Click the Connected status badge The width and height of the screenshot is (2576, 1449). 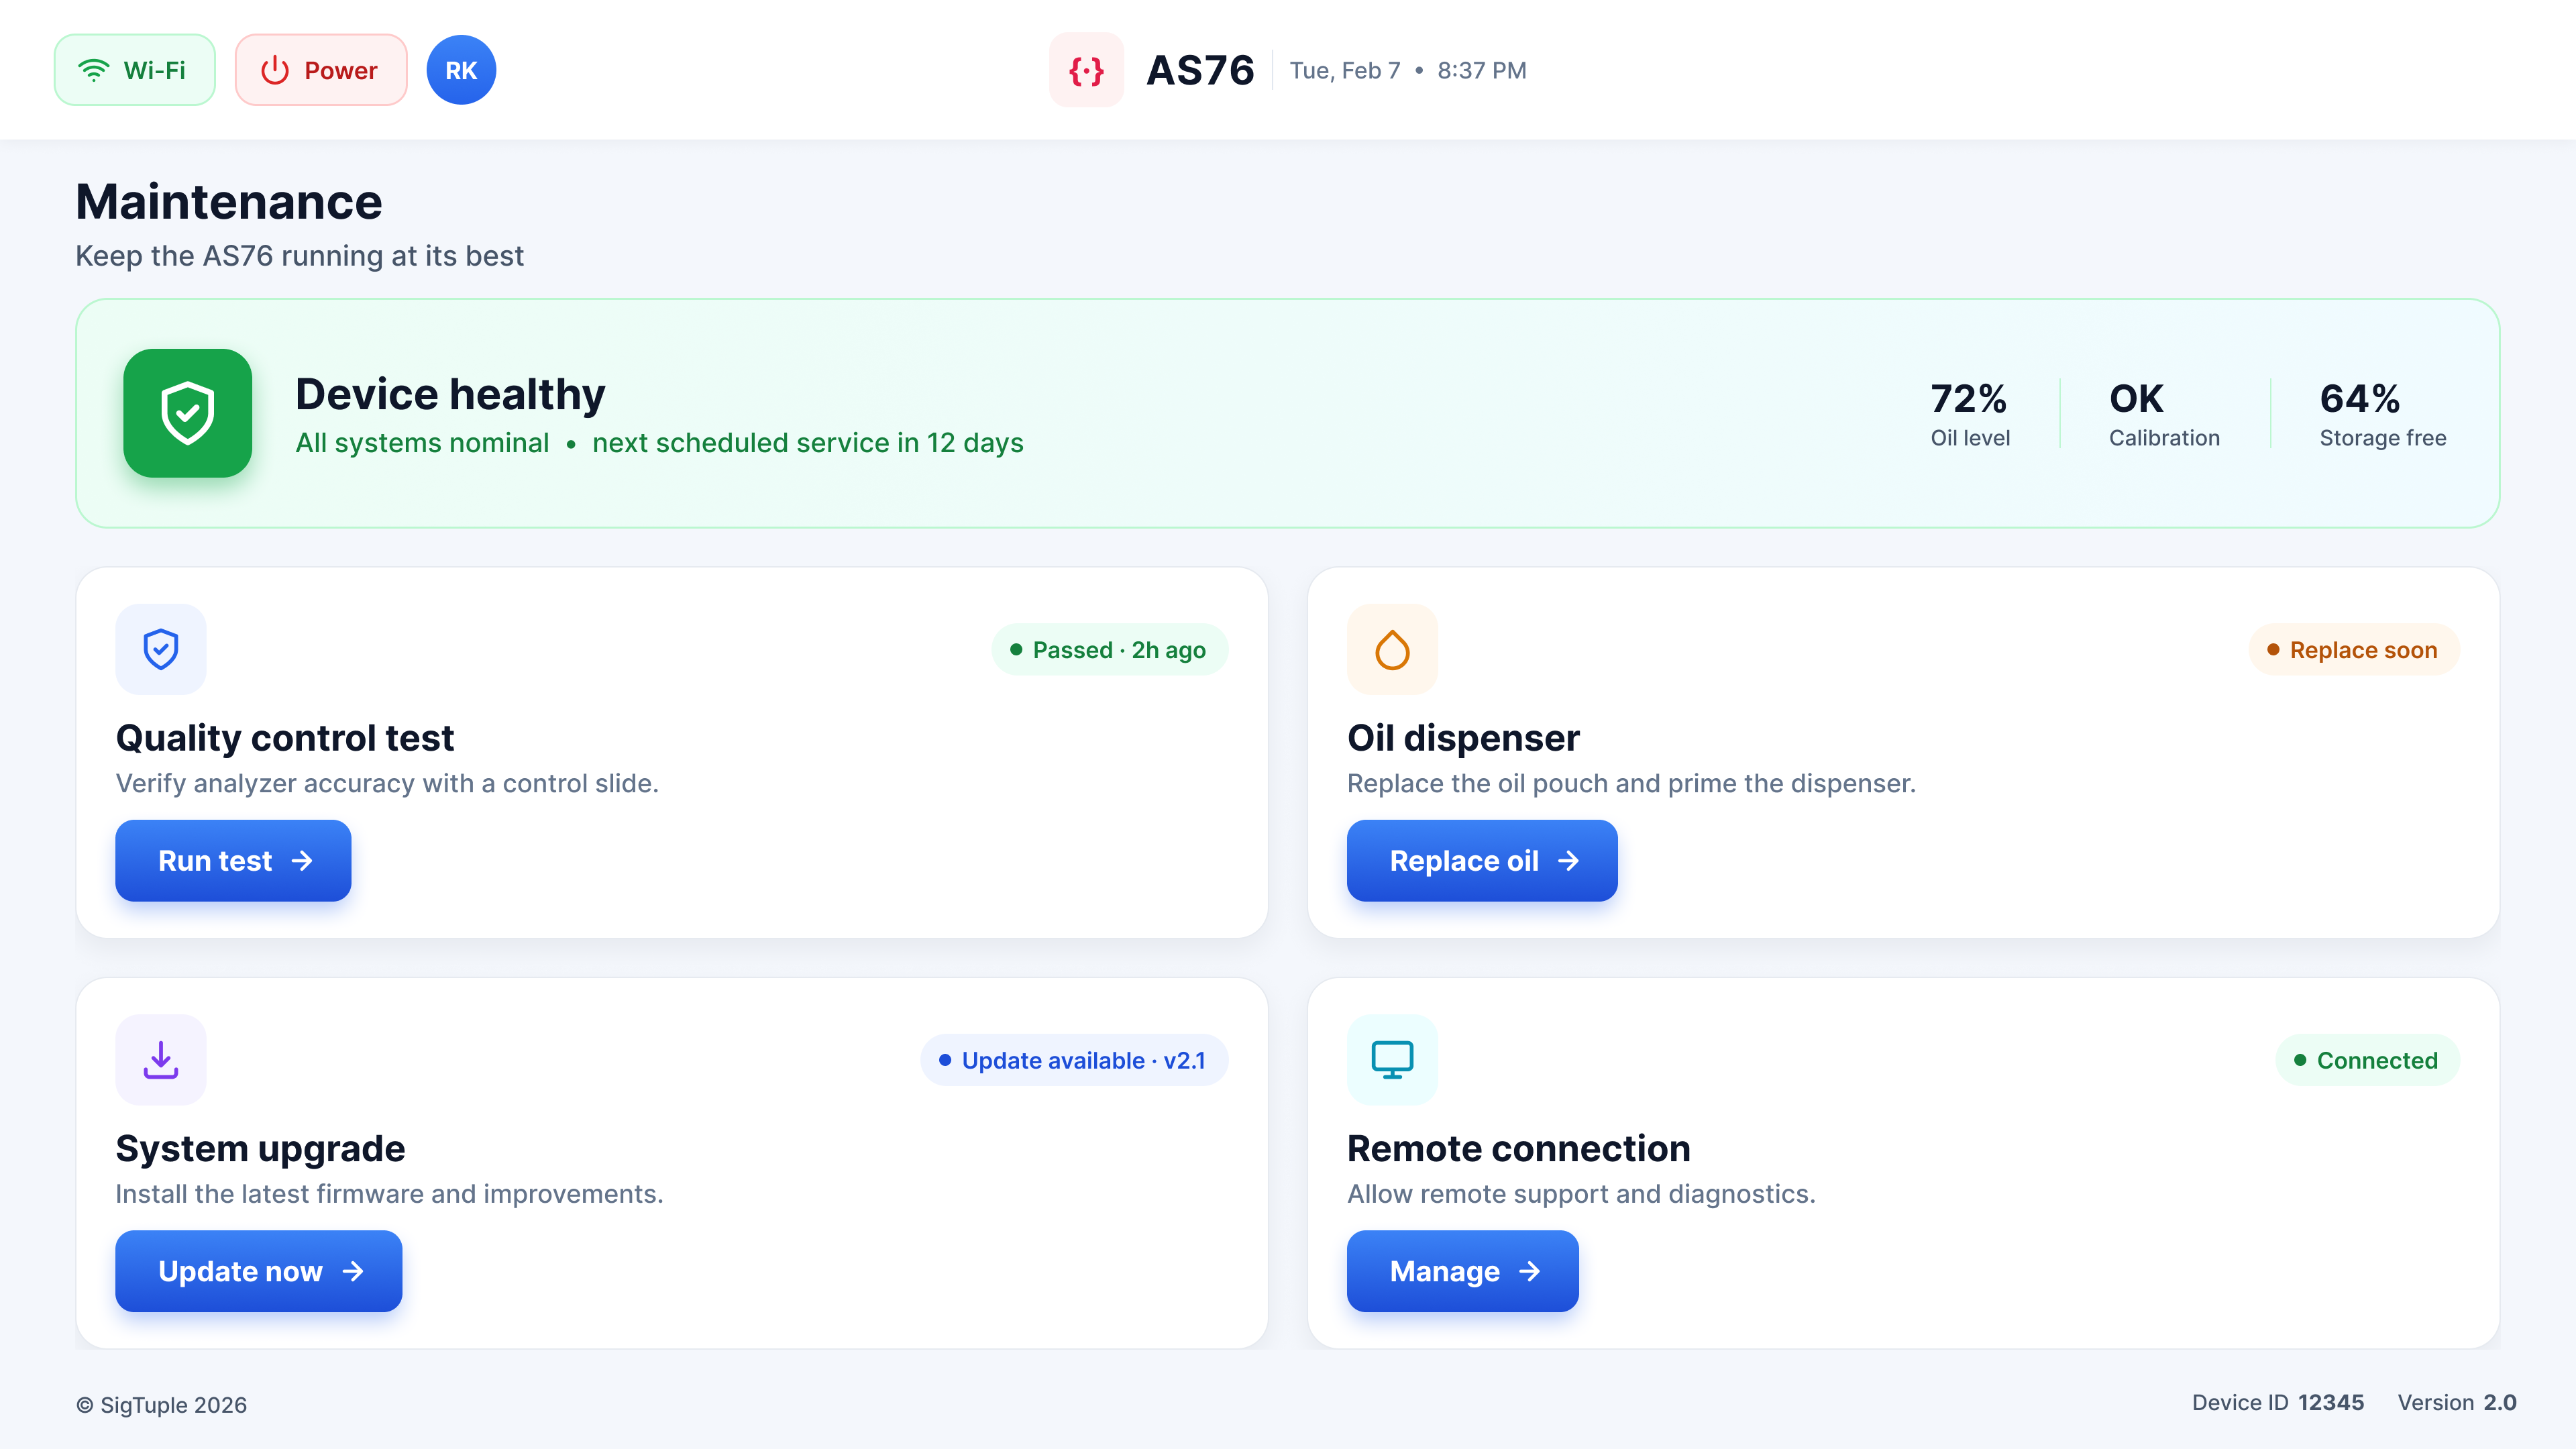tap(2367, 1060)
